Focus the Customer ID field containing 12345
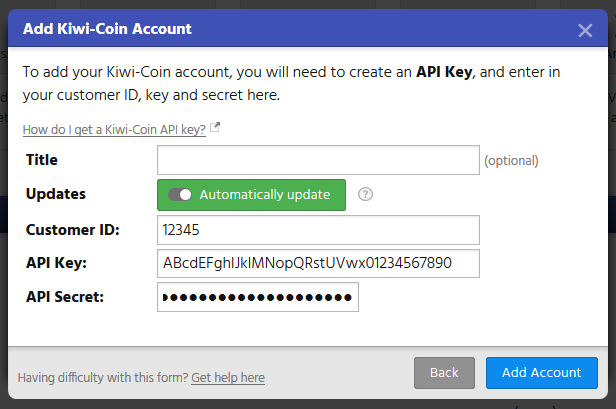The image size is (616, 409). coord(318,229)
